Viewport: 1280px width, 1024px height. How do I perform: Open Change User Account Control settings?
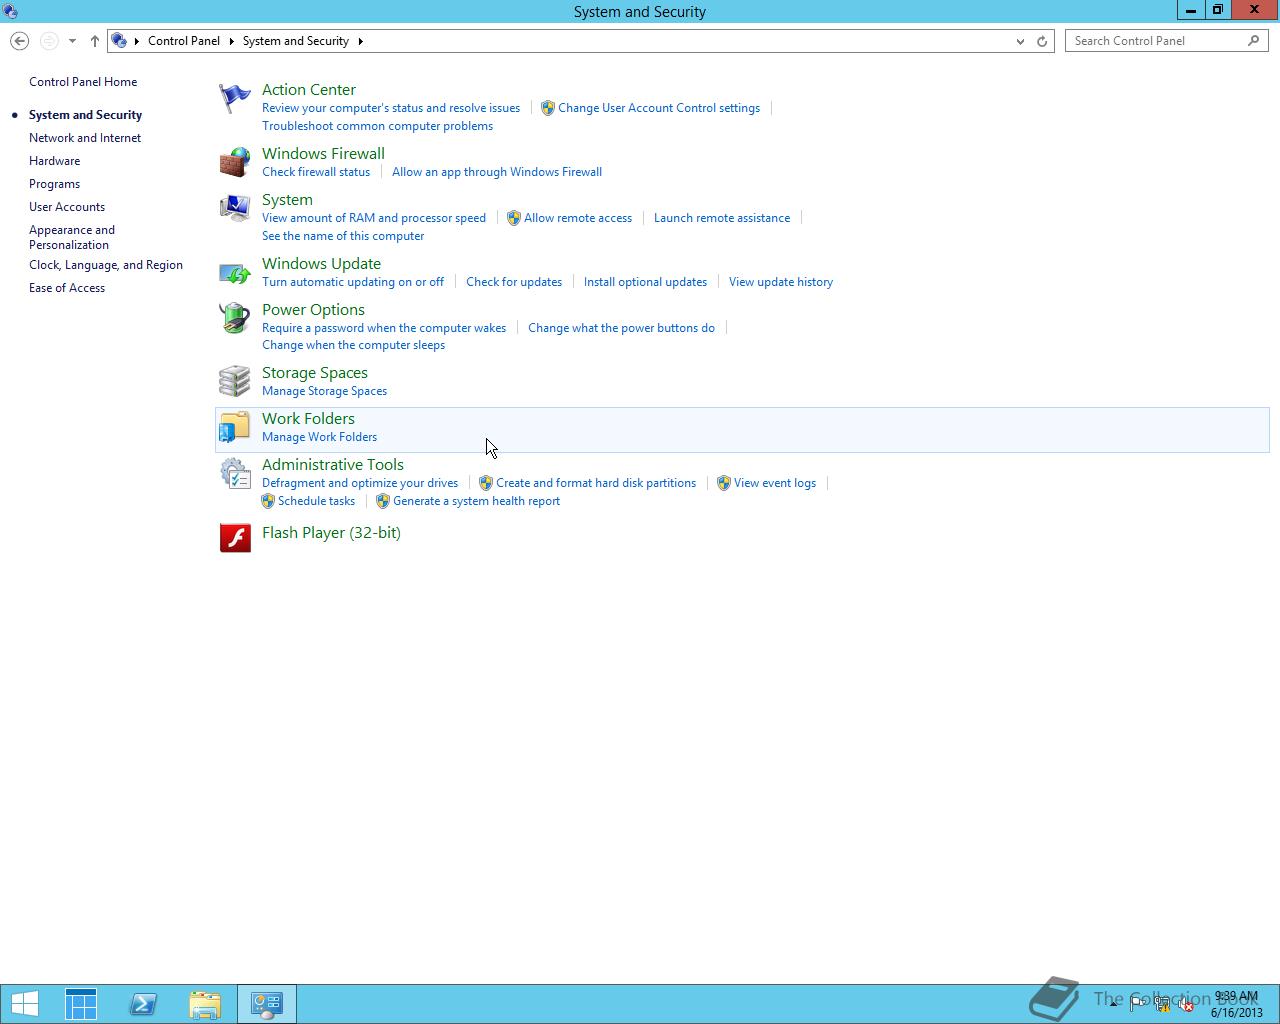coord(659,108)
